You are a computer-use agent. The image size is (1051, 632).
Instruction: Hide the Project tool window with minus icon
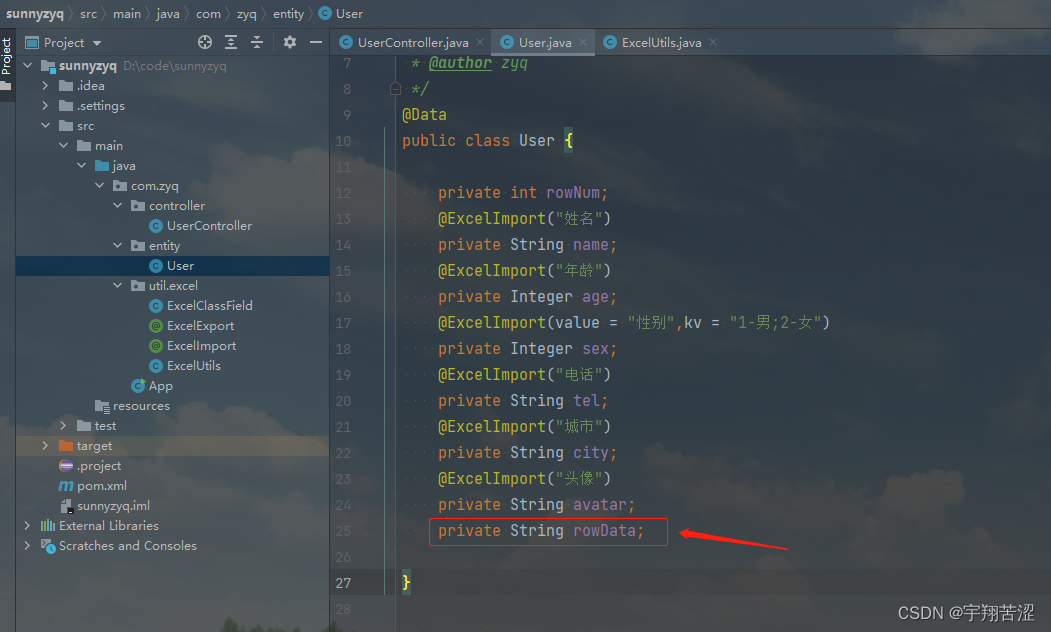pos(316,42)
